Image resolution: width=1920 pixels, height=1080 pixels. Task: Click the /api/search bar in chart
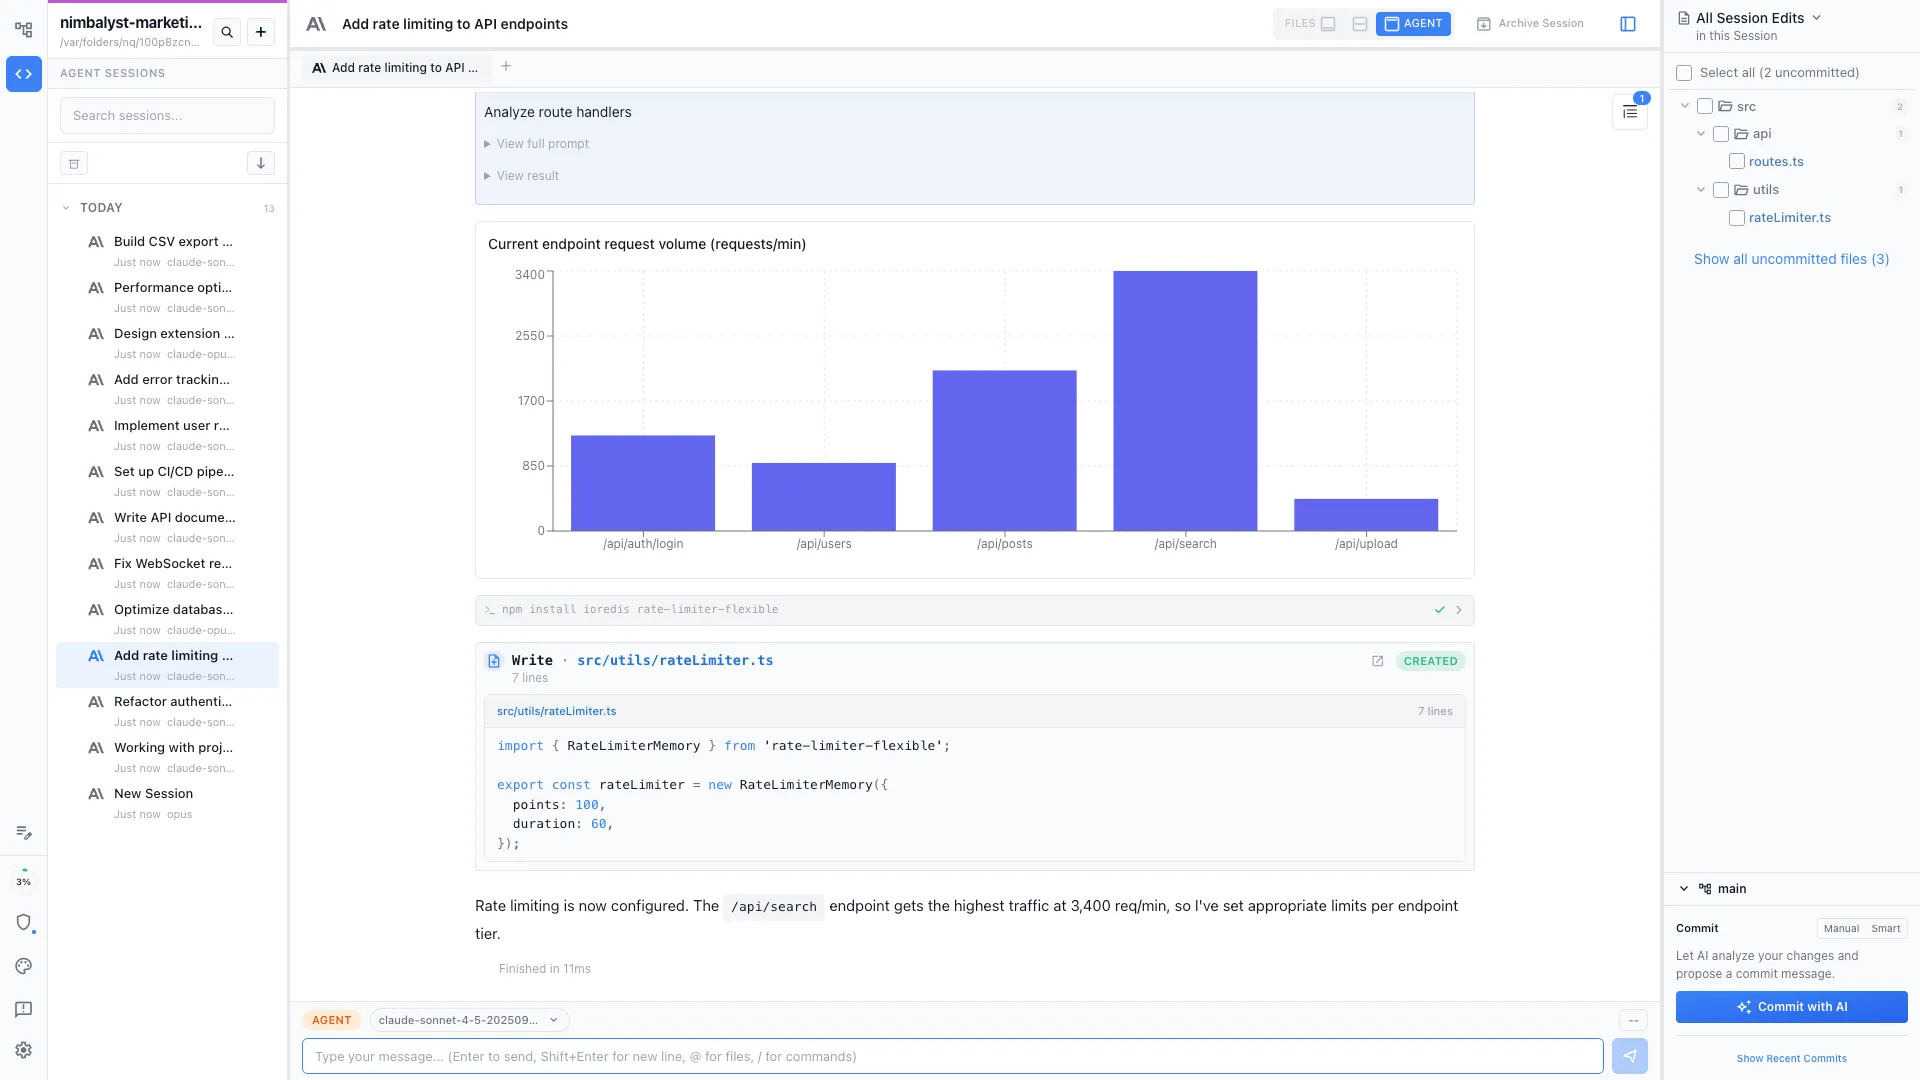pyautogui.click(x=1185, y=400)
